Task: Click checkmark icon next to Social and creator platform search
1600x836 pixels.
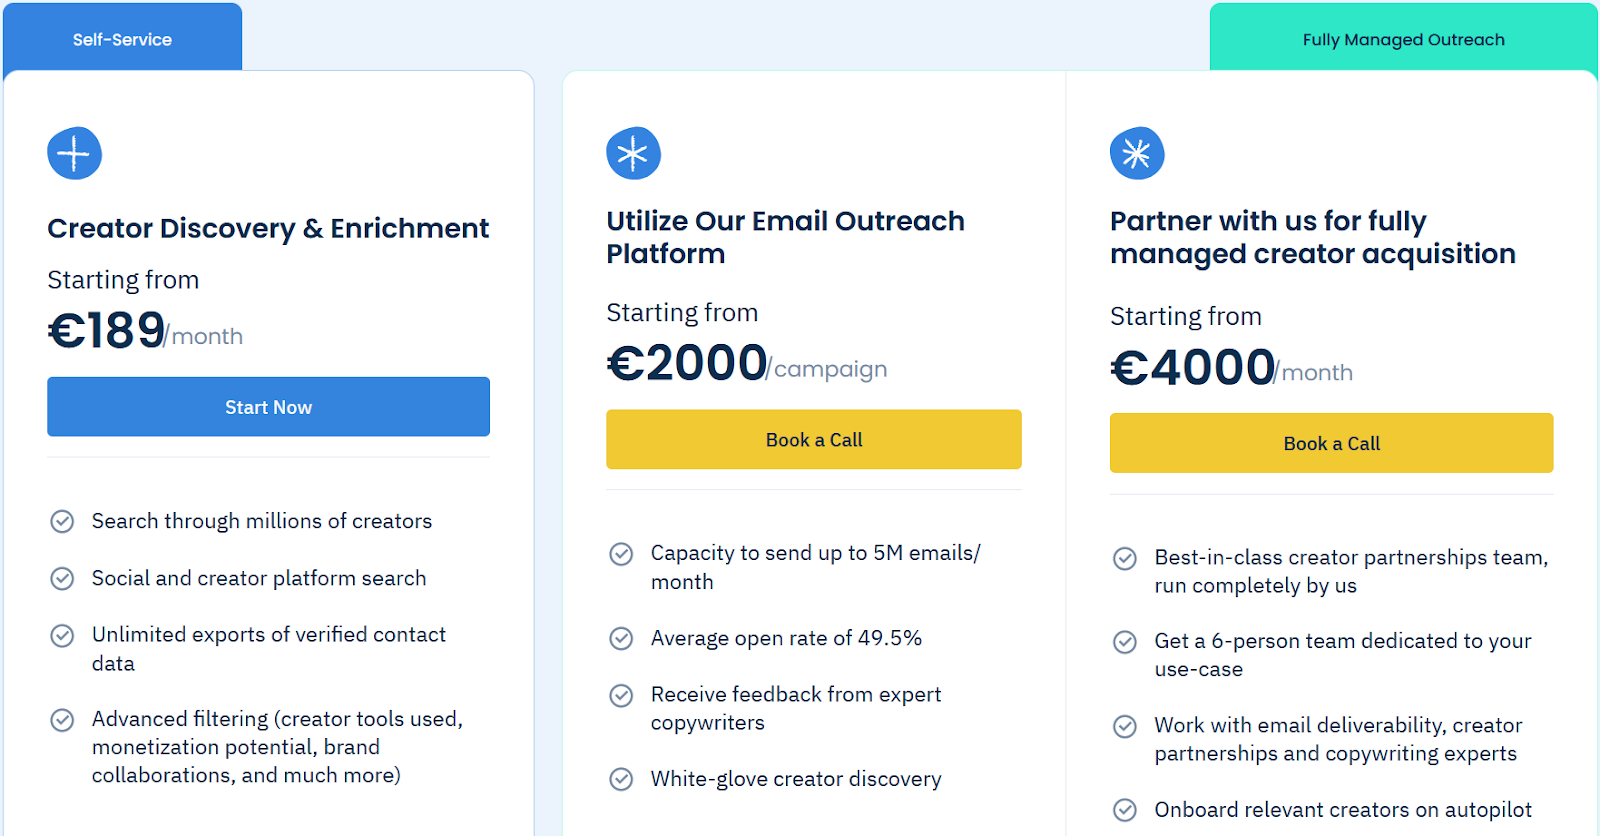Action: [x=62, y=578]
